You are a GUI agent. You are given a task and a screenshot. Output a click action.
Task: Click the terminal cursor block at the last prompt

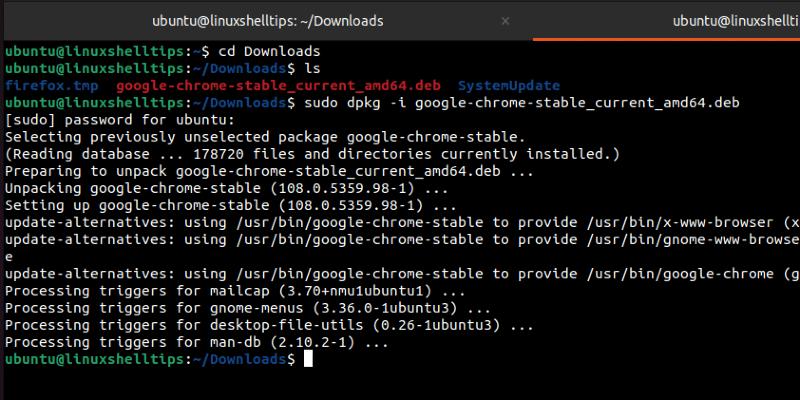[307, 360]
